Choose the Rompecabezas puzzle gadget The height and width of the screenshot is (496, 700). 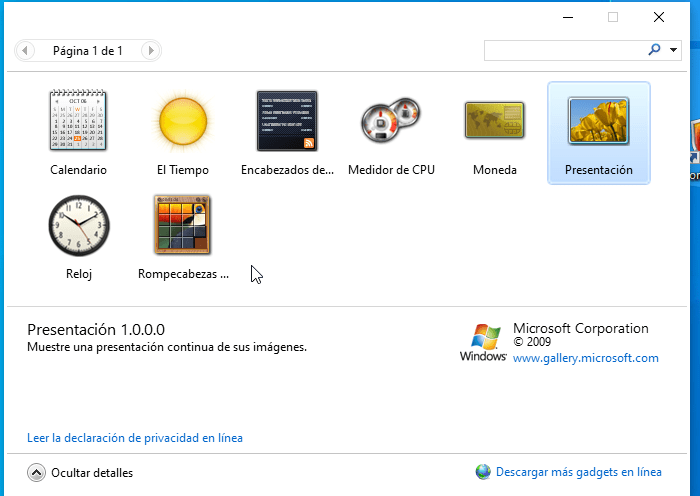(182, 225)
